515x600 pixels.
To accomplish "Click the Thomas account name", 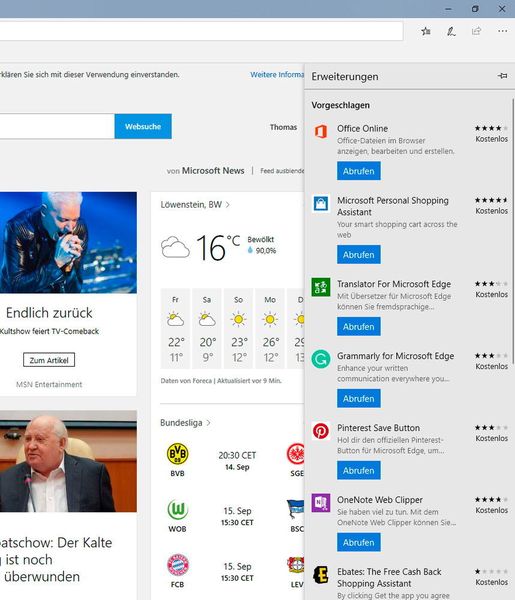I will pos(283,127).
